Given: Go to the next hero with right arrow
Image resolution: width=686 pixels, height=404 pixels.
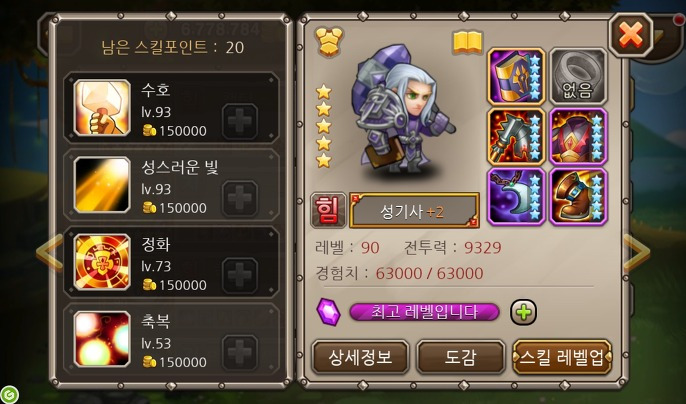Looking at the screenshot, I should click(x=637, y=253).
